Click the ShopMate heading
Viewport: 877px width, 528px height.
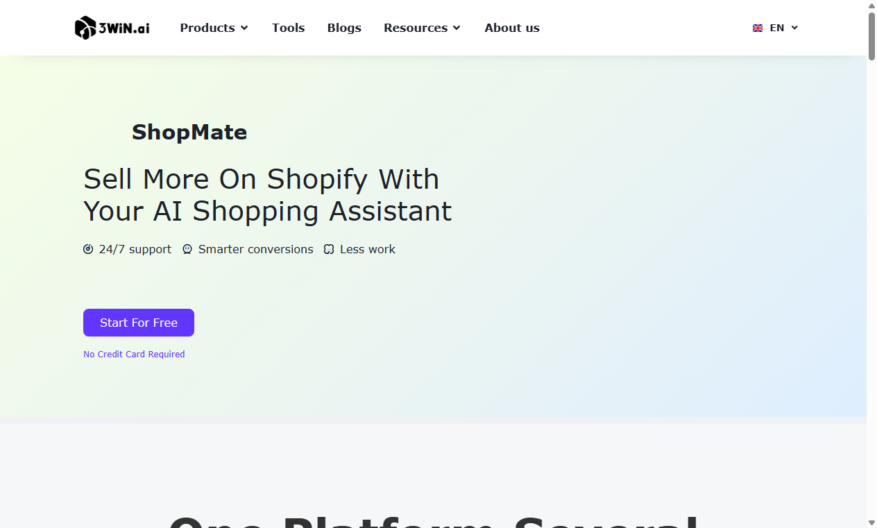189,133
